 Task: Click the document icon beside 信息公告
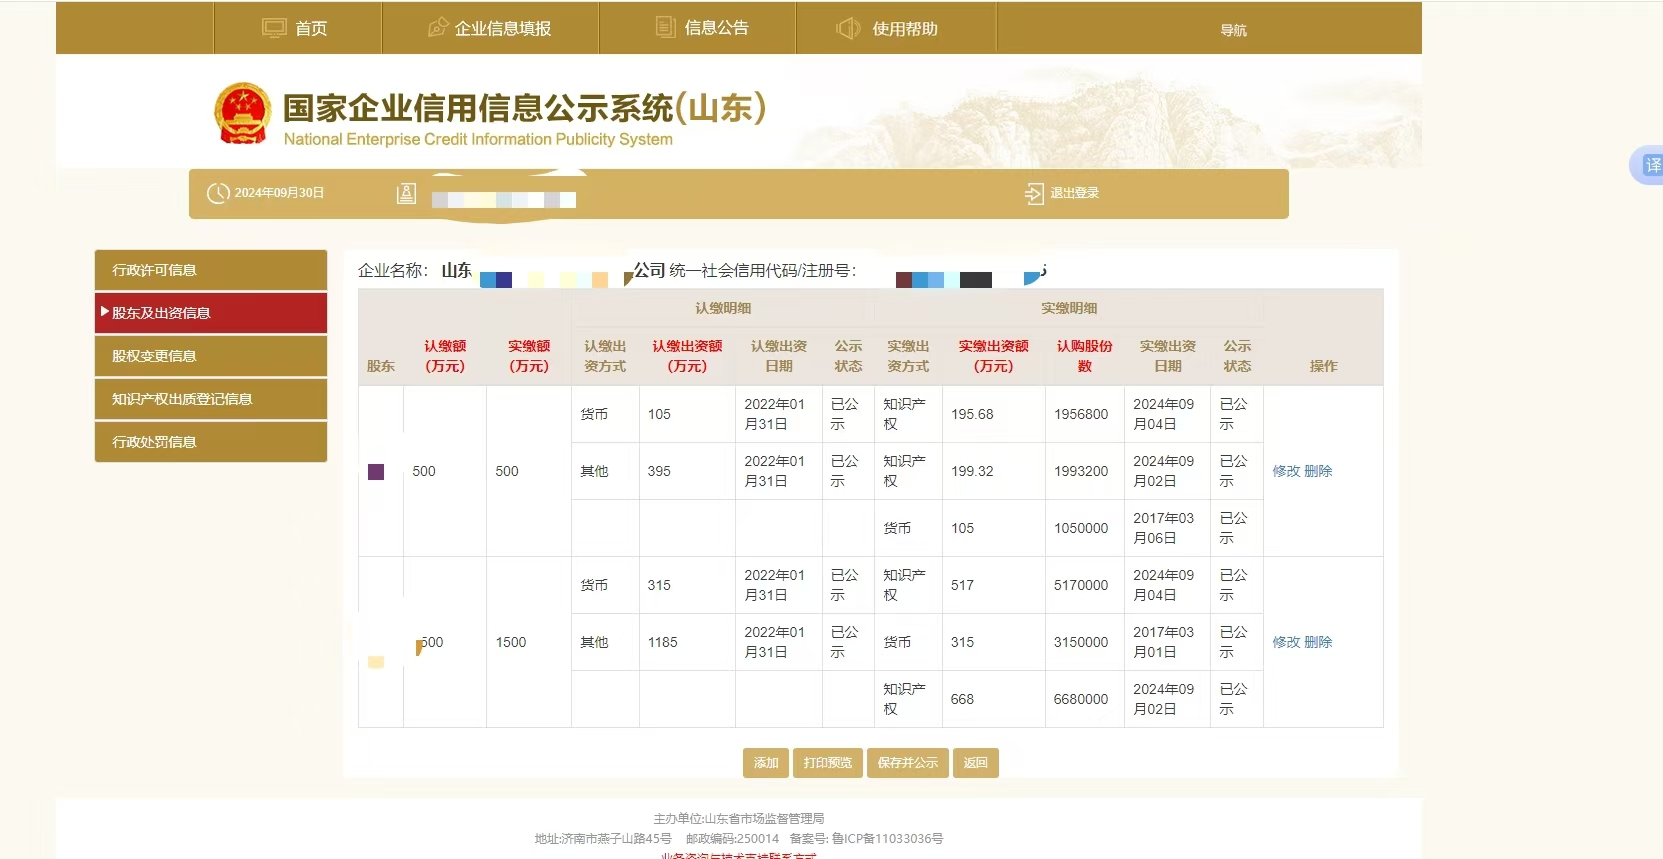[x=665, y=27]
